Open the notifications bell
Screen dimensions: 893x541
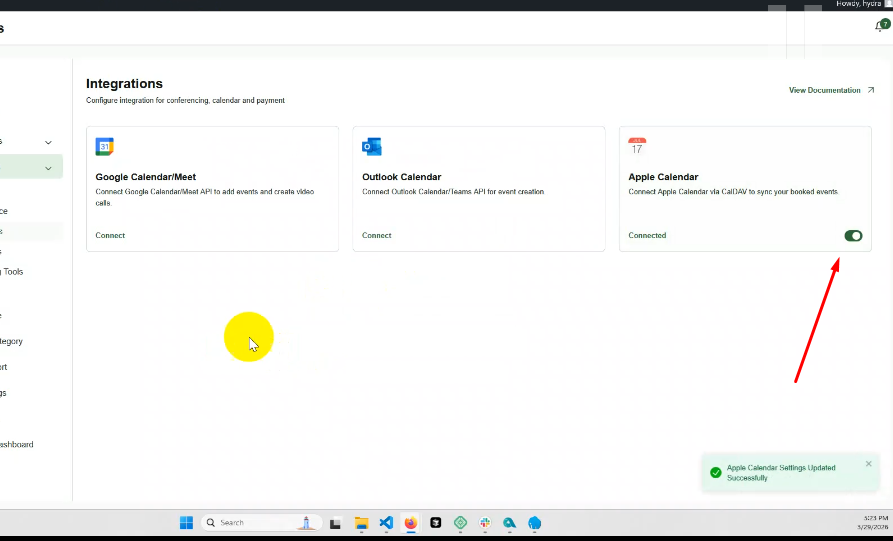coord(881,26)
